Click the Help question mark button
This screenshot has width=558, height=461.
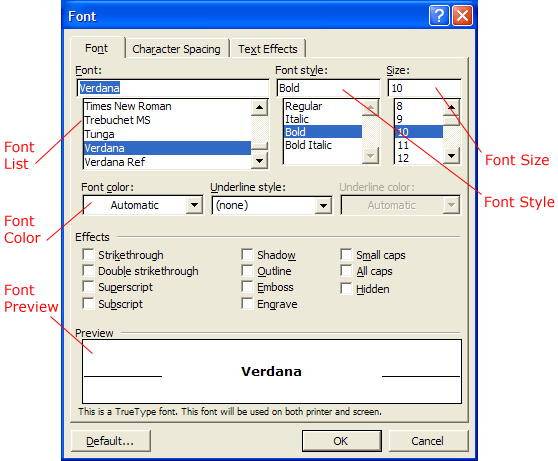click(439, 16)
